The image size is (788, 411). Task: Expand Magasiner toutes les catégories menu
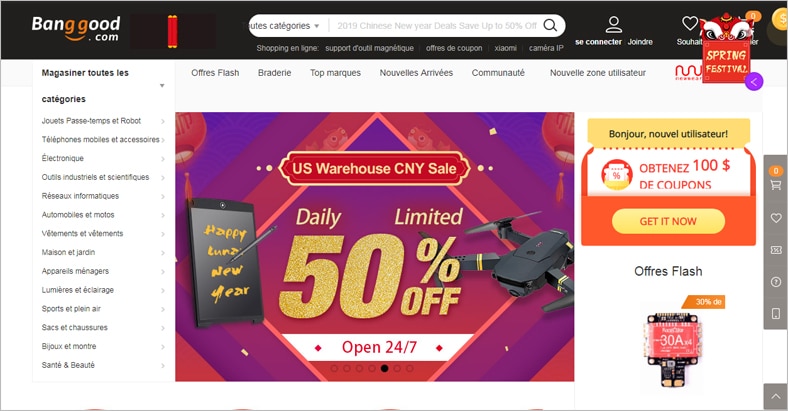click(103, 86)
